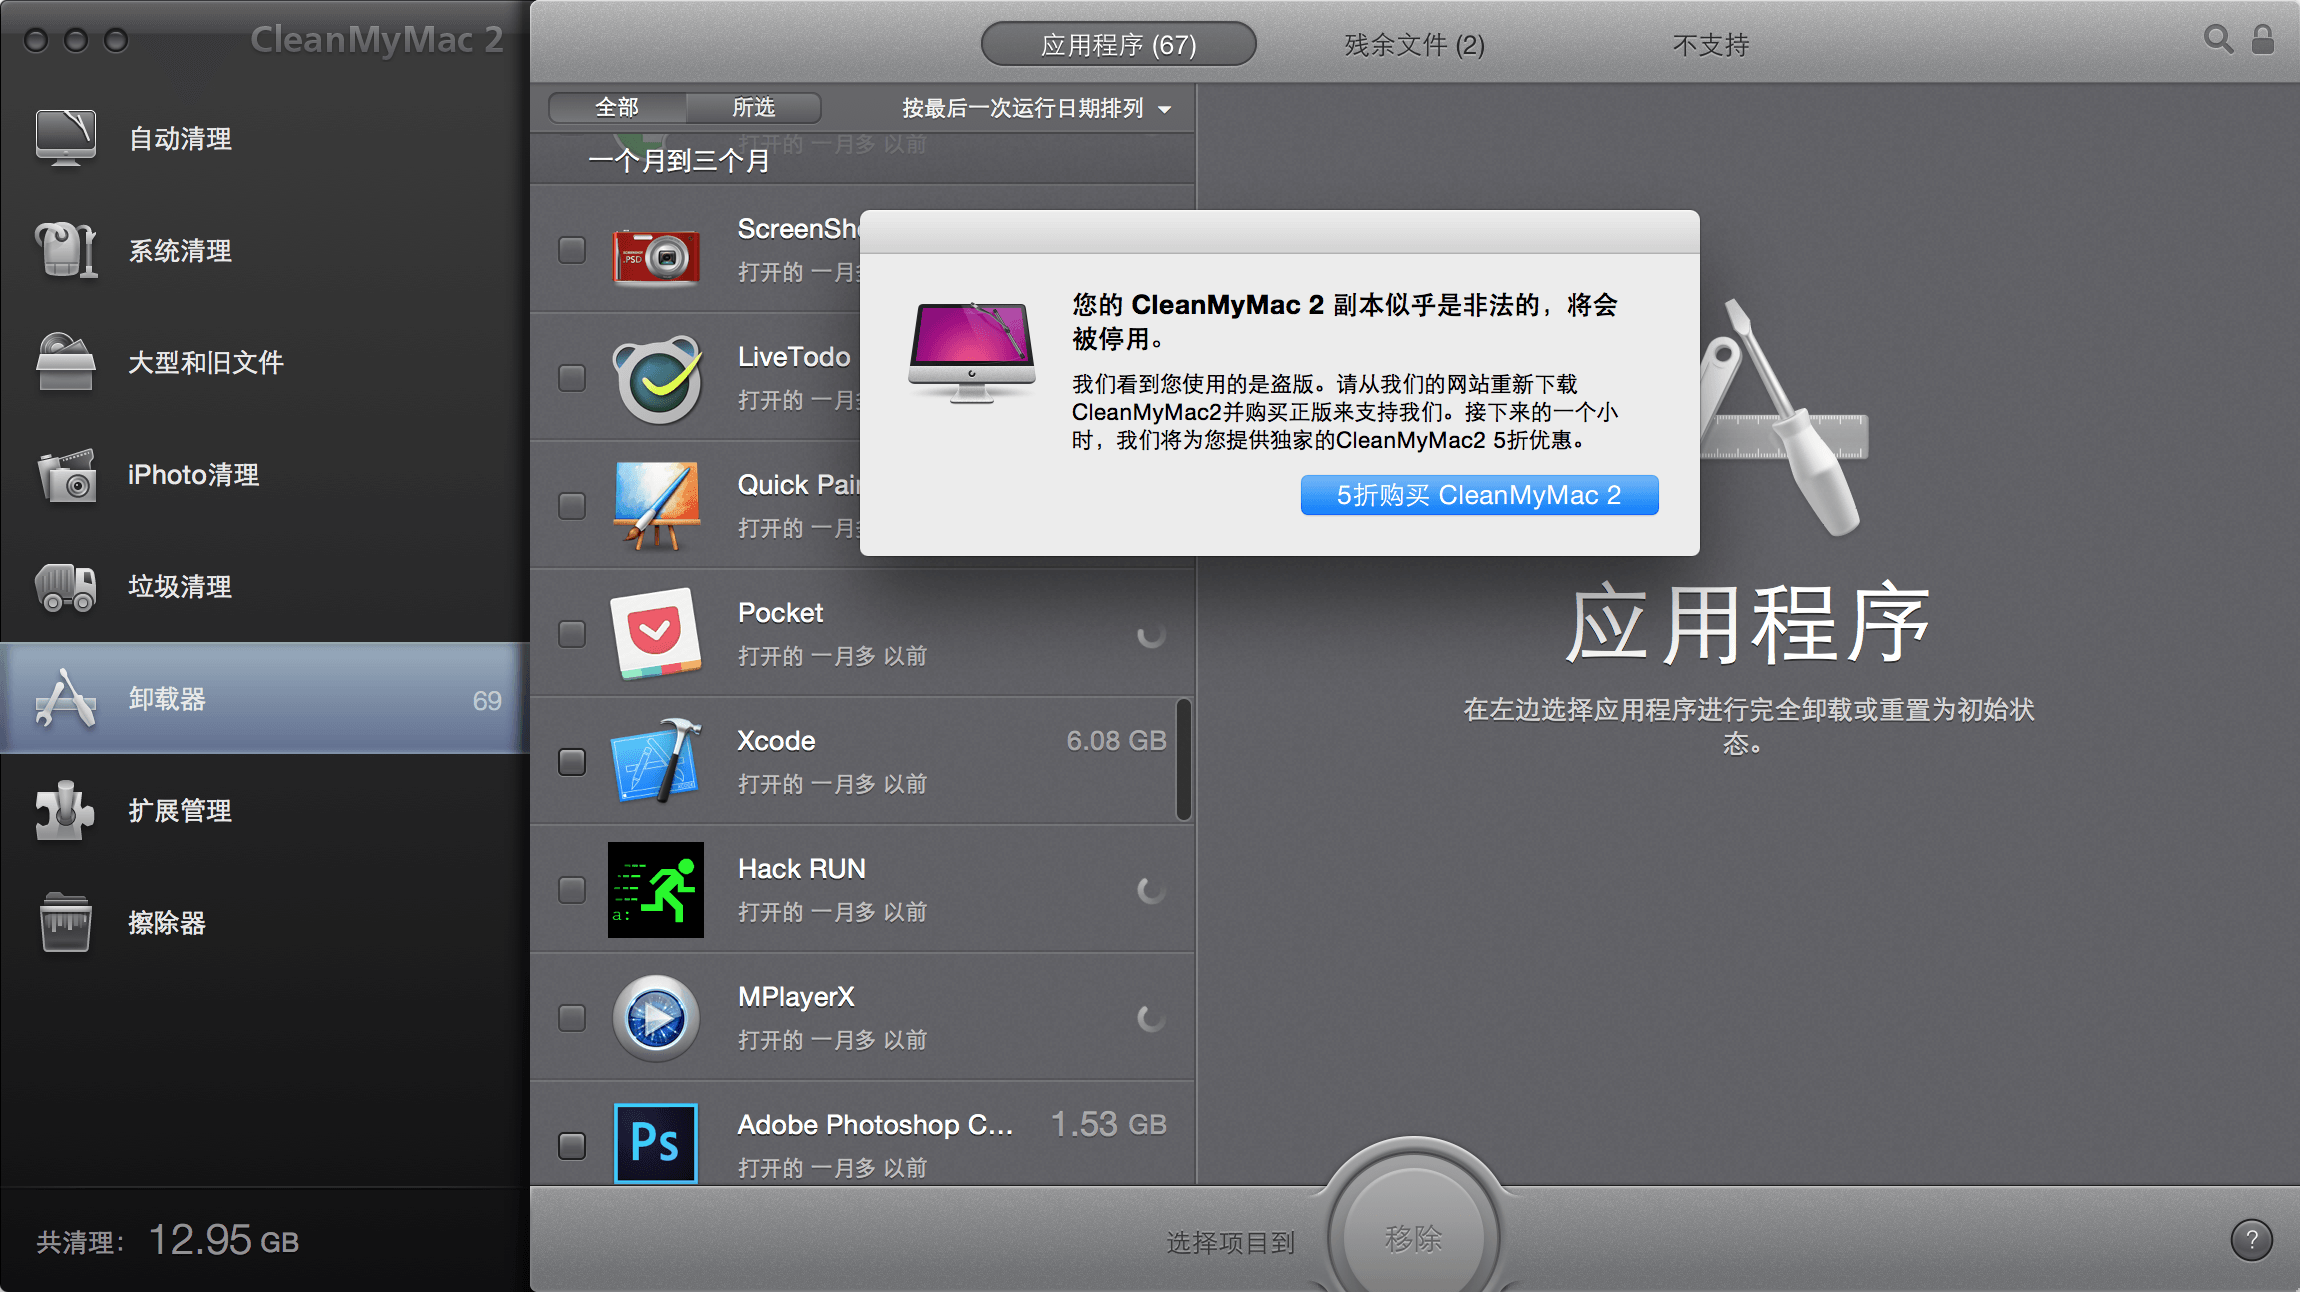Click the help question mark icon
Viewport: 2300px width, 1292px height.
pyautogui.click(x=2251, y=1240)
